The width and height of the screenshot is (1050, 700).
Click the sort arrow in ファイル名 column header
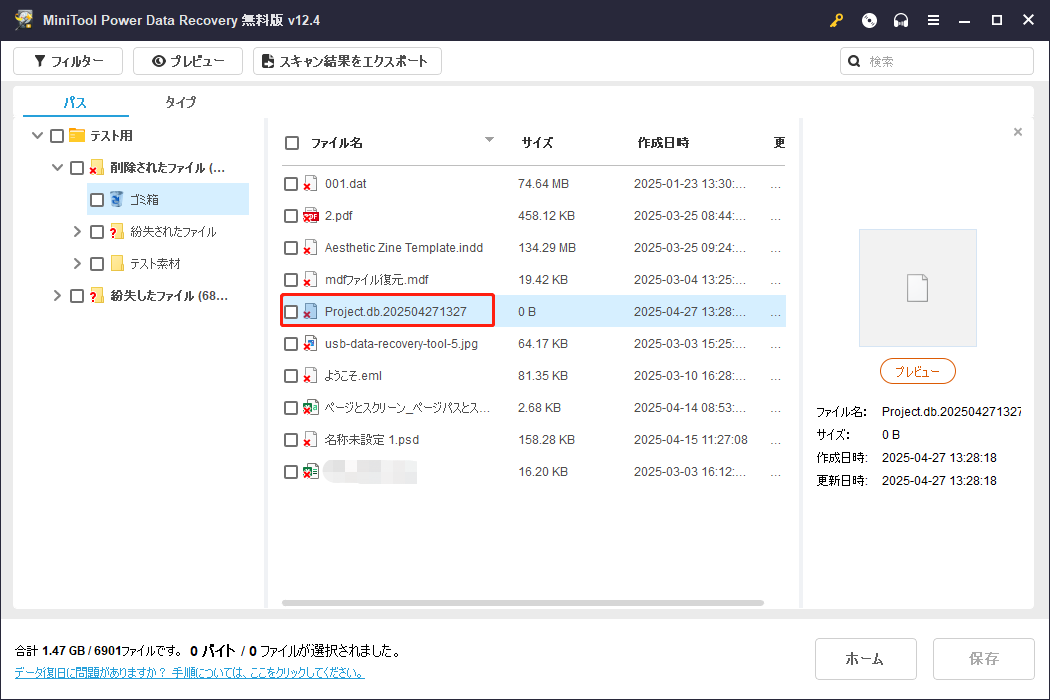click(x=490, y=139)
